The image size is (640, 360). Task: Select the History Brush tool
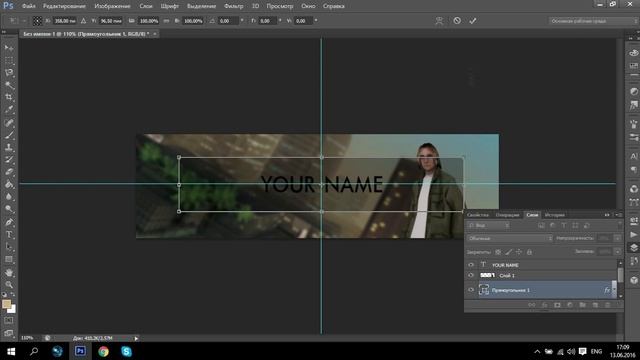(x=9, y=160)
